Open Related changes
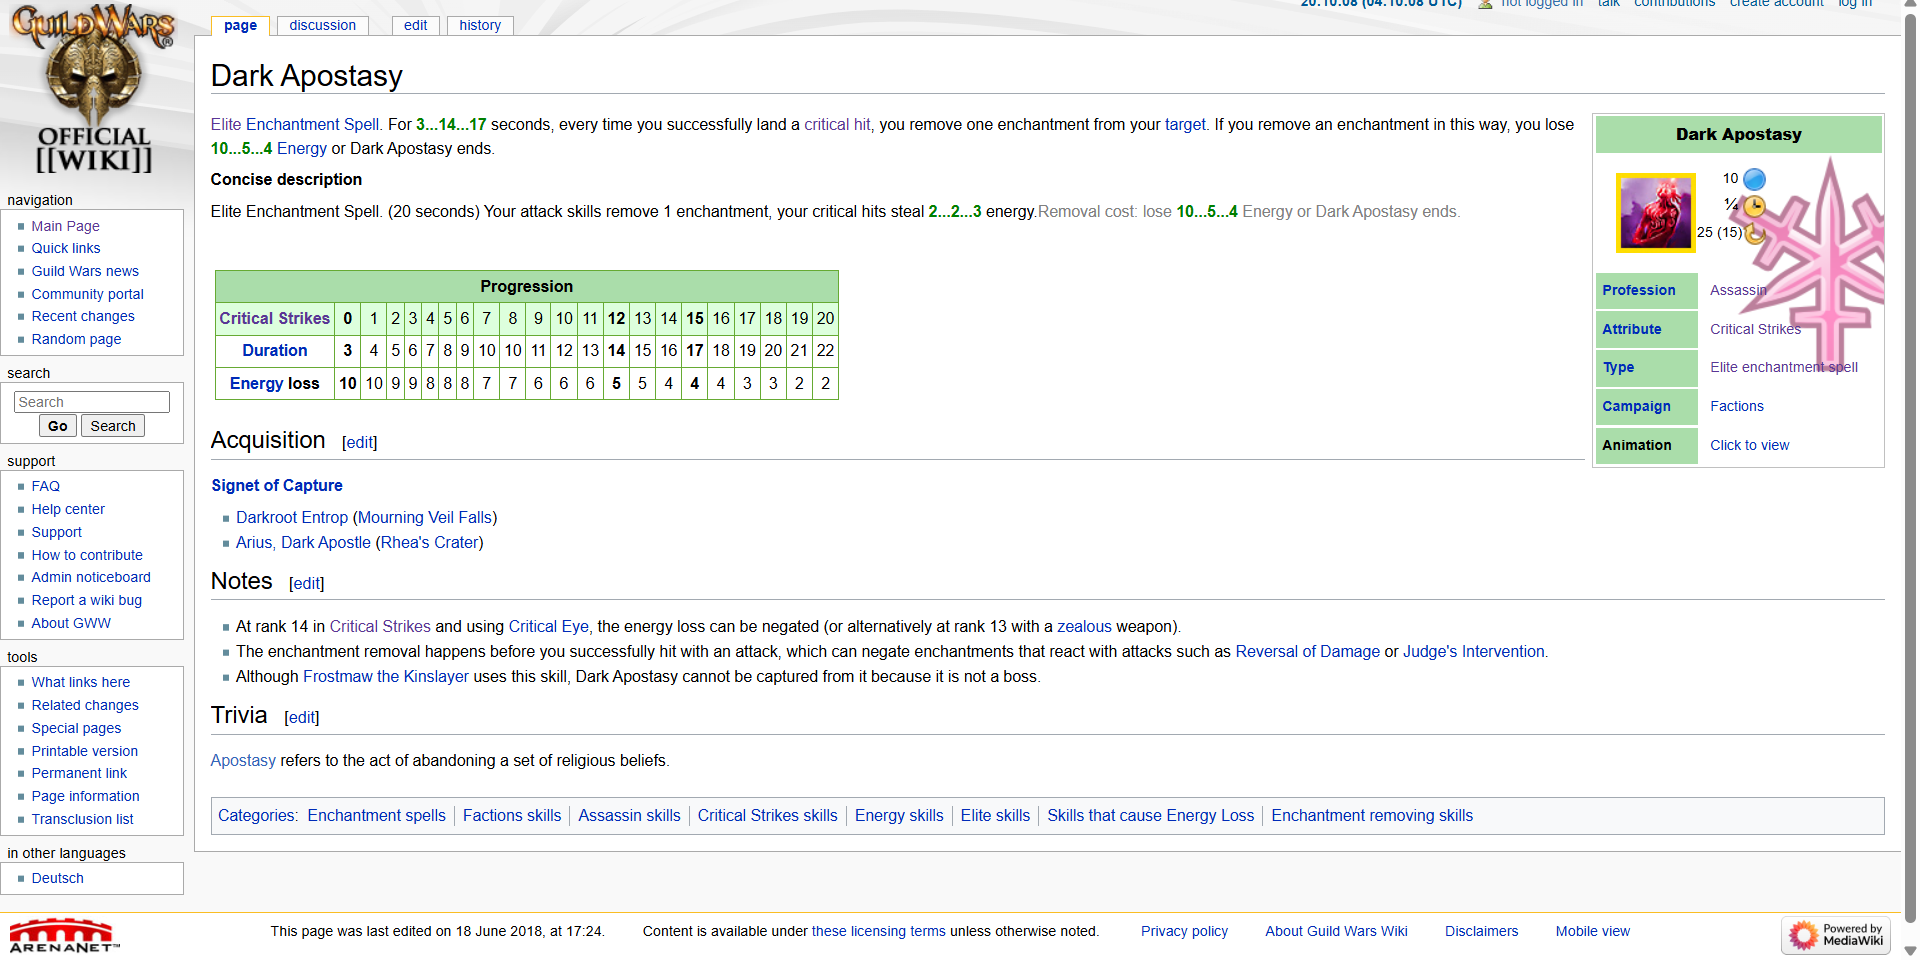 coord(85,705)
